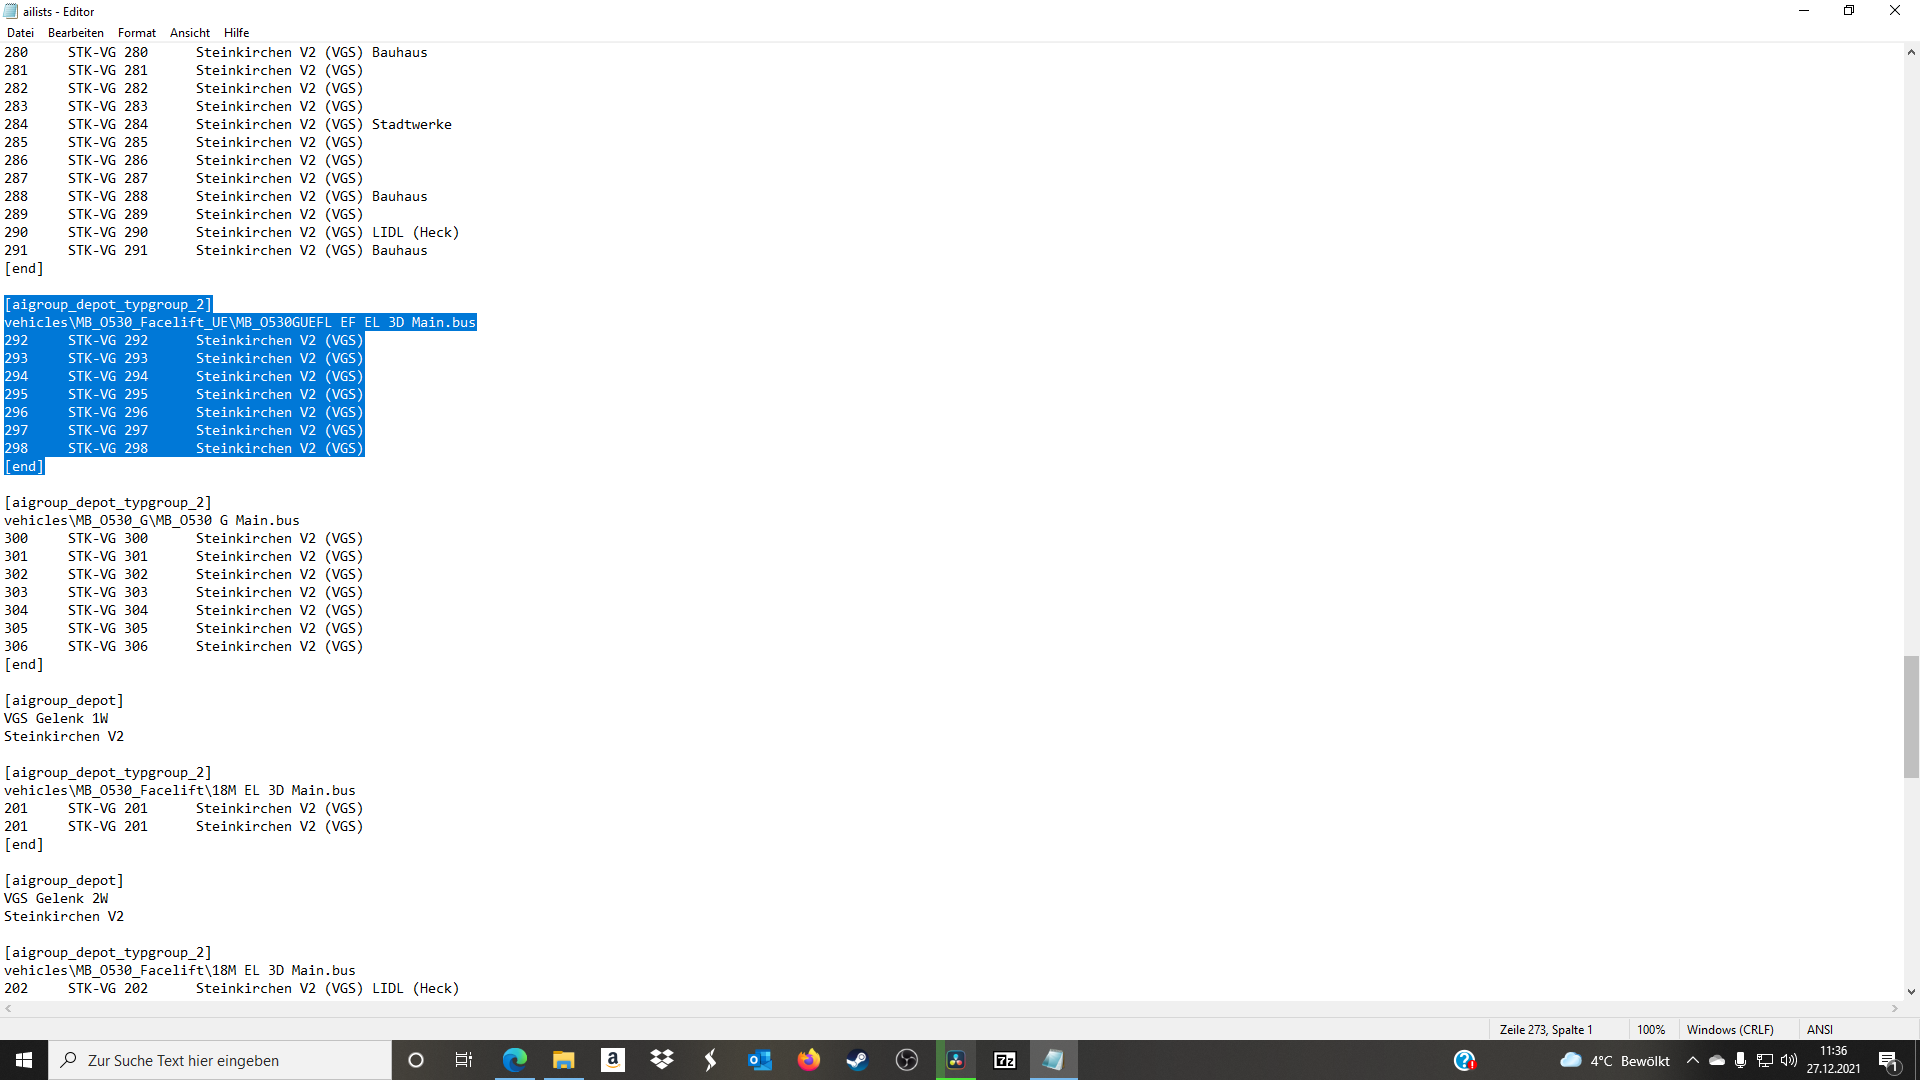Click the volume speaker tray icon
The width and height of the screenshot is (1920, 1080).
click(1788, 1060)
